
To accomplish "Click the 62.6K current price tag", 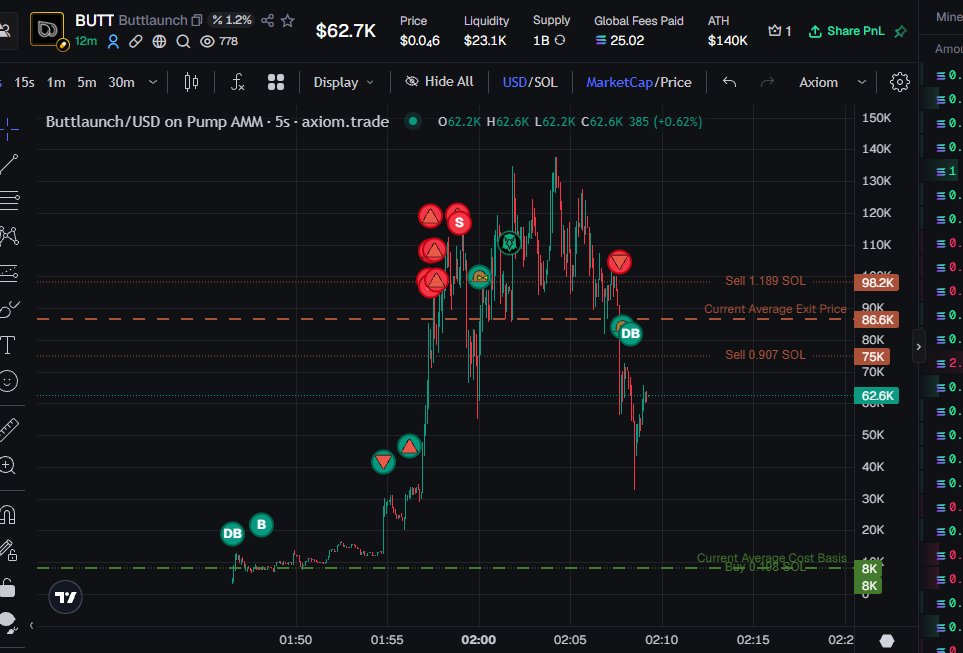I will point(877,396).
